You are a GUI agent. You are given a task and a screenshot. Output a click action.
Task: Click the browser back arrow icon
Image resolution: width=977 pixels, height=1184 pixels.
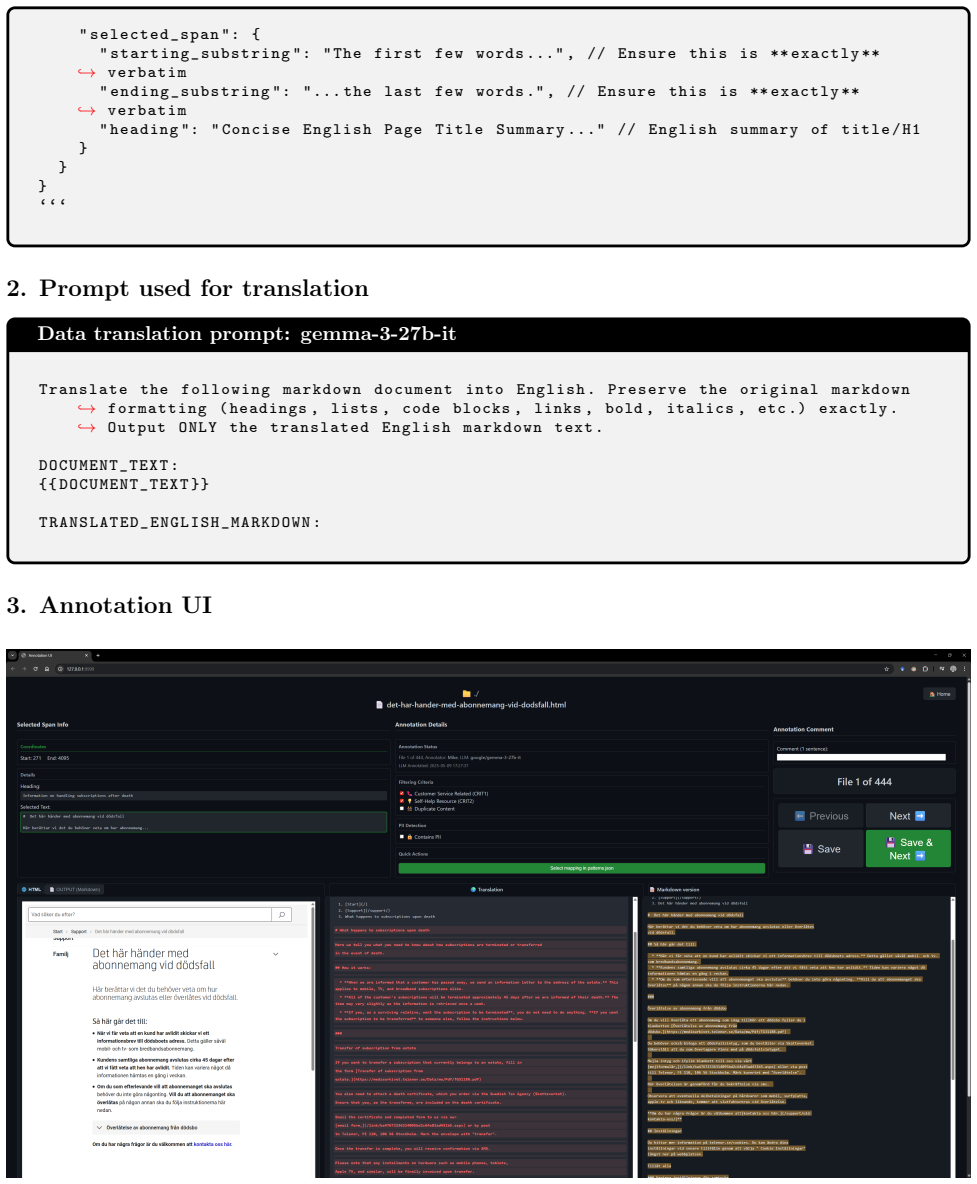13,669
